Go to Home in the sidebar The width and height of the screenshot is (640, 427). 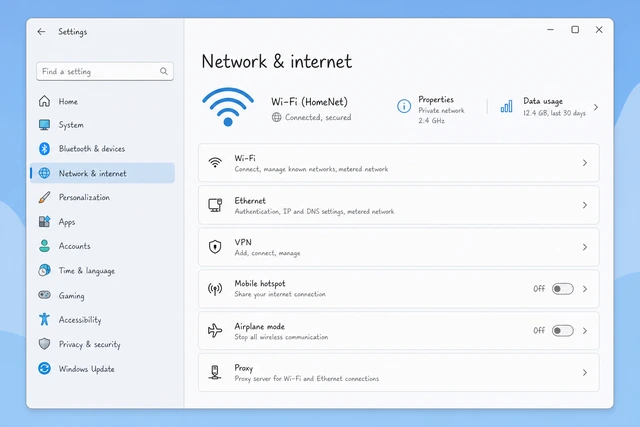click(102, 101)
